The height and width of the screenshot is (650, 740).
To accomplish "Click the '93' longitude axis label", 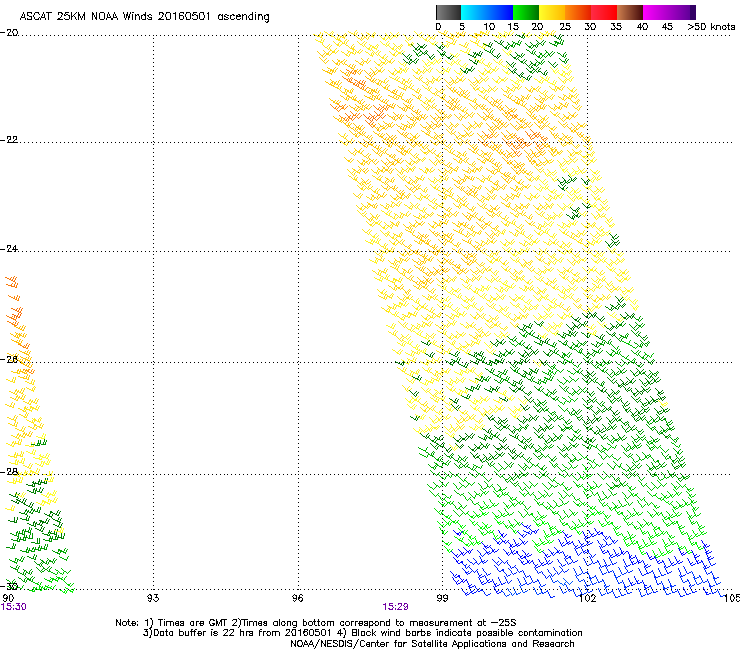I will 153,598.
